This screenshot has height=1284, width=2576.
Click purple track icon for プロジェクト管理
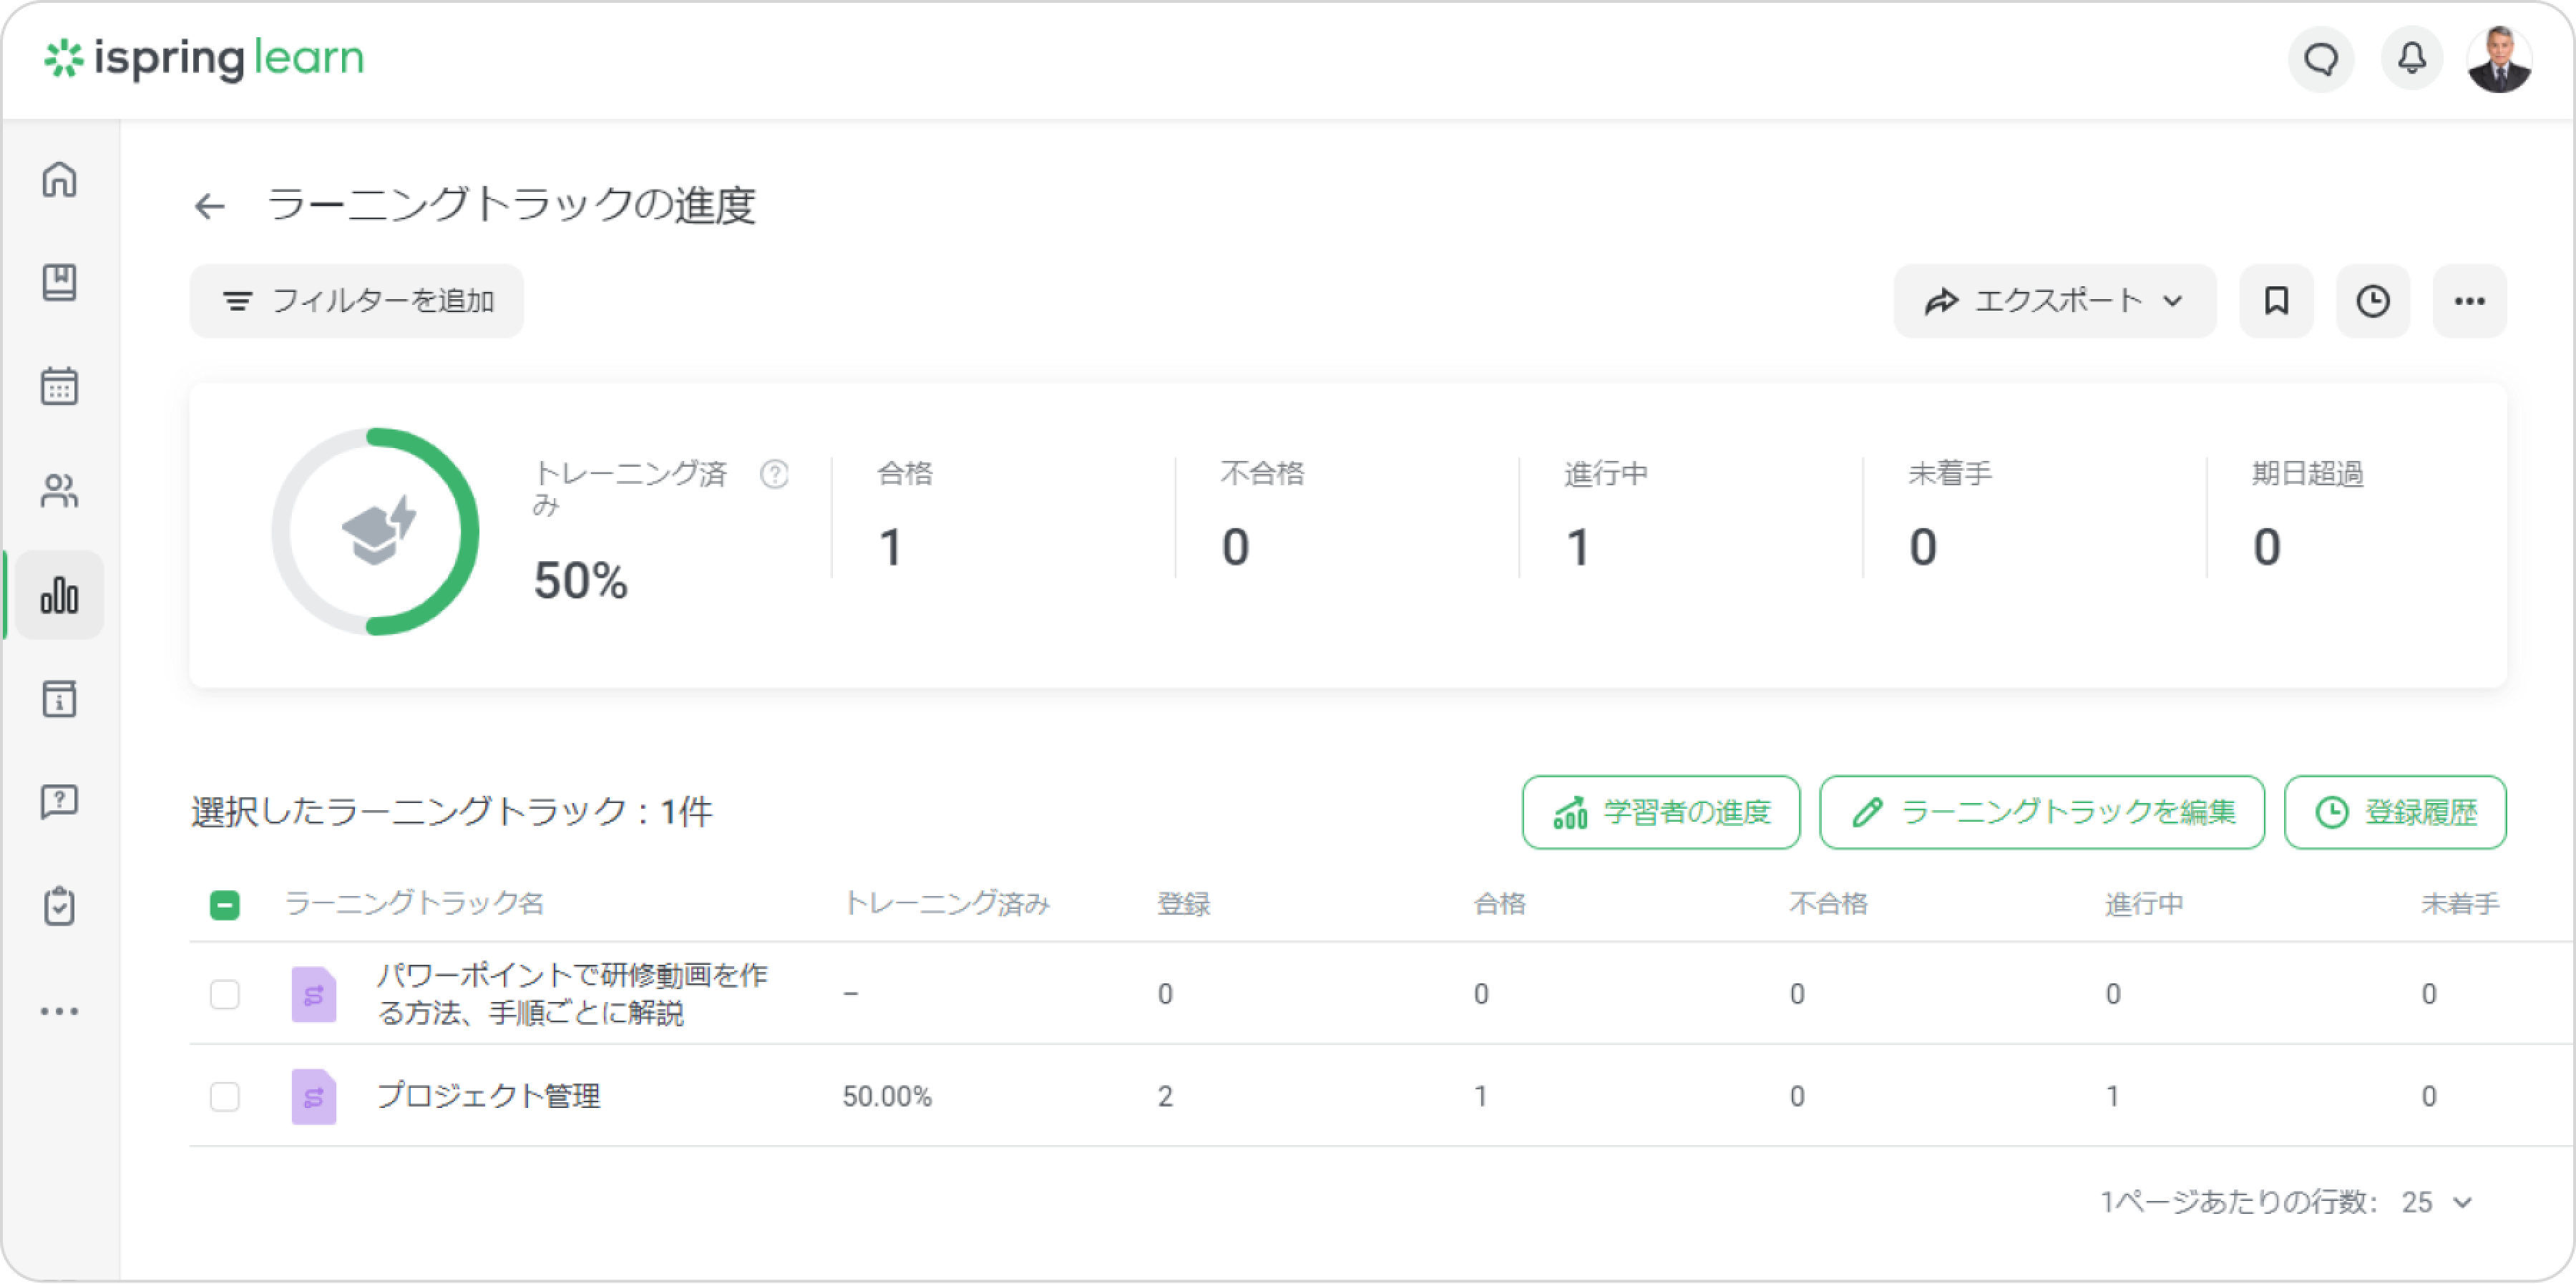click(313, 1096)
